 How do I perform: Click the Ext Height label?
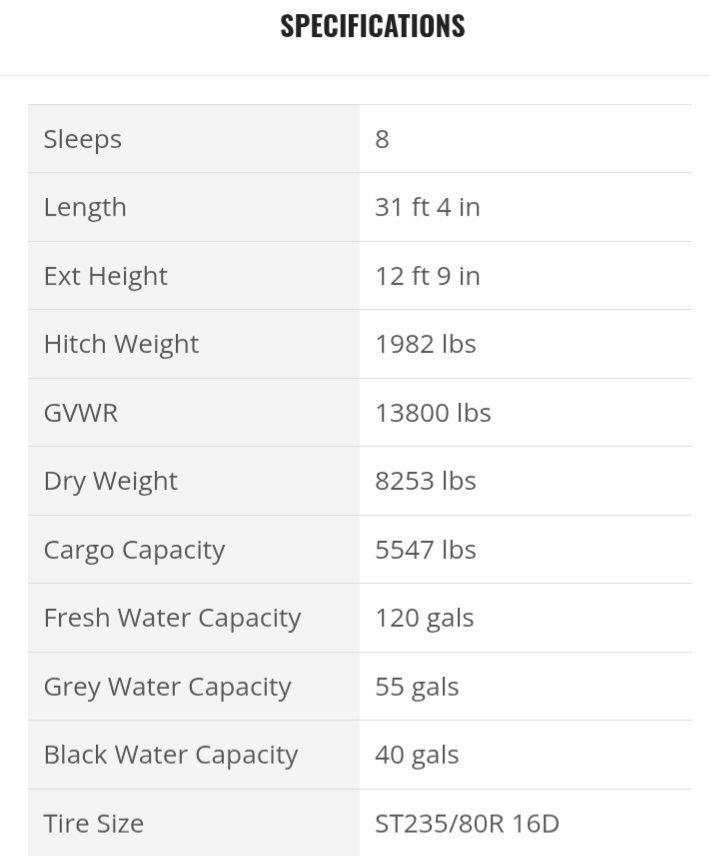105,276
